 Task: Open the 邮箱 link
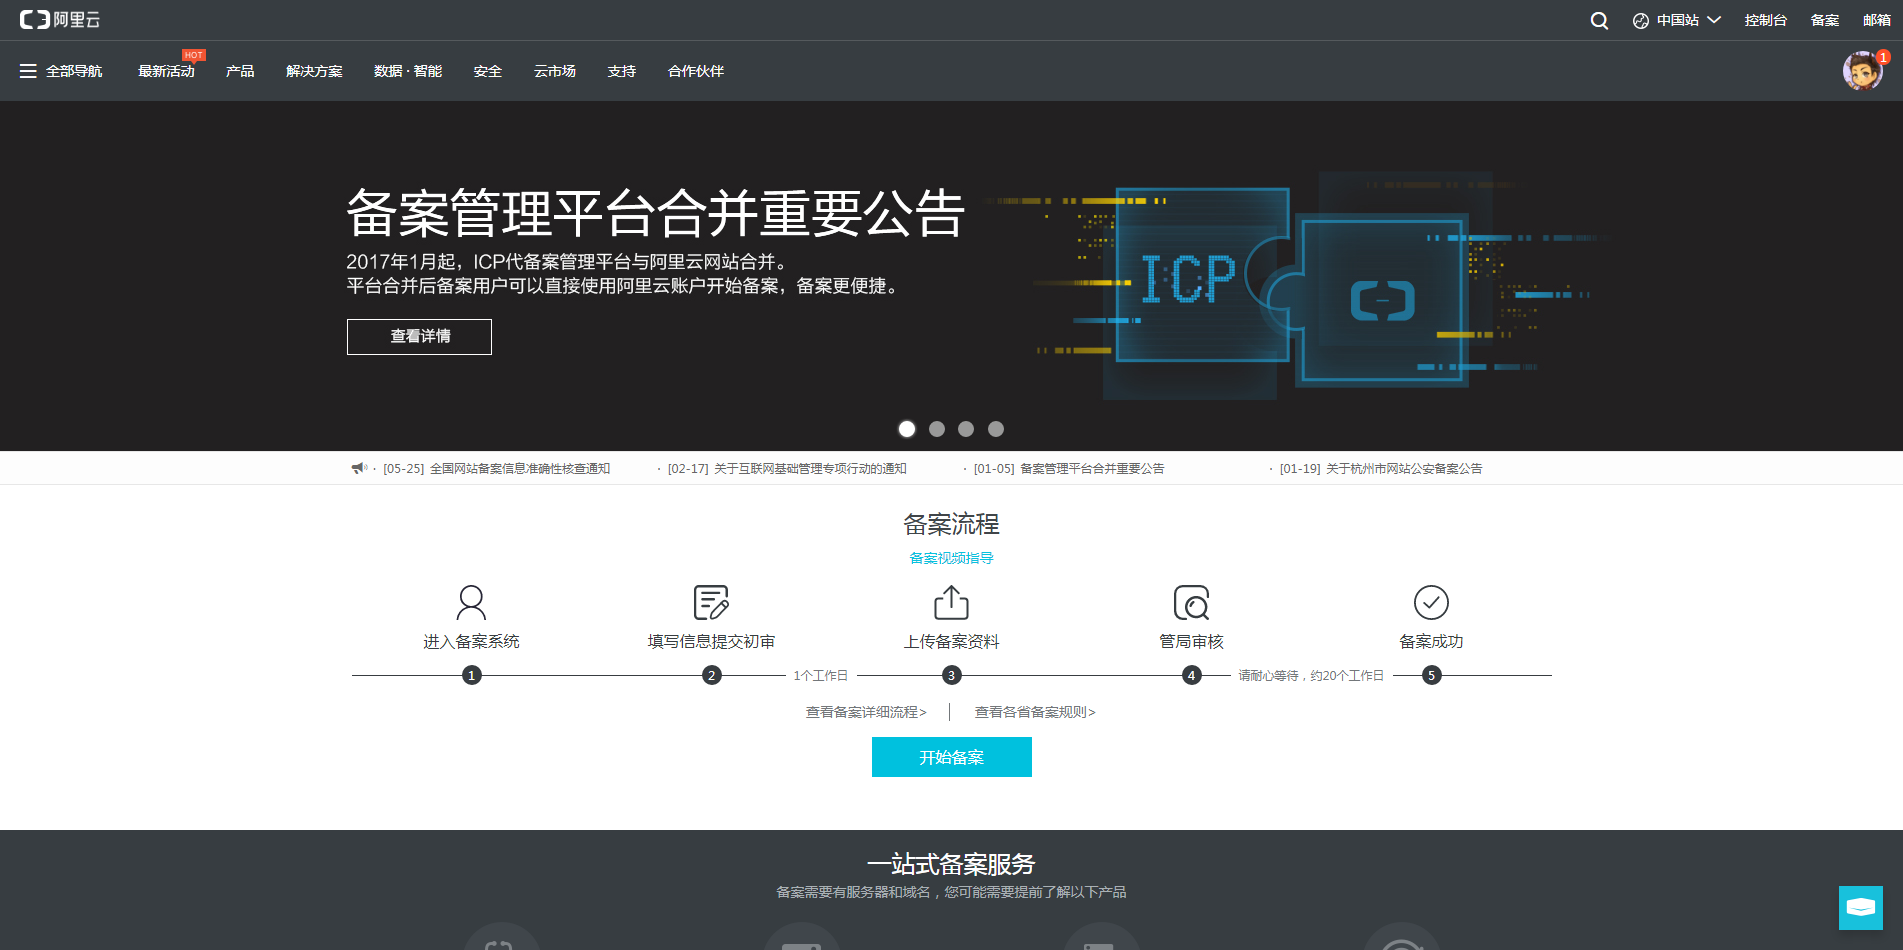[x=1877, y=20]
